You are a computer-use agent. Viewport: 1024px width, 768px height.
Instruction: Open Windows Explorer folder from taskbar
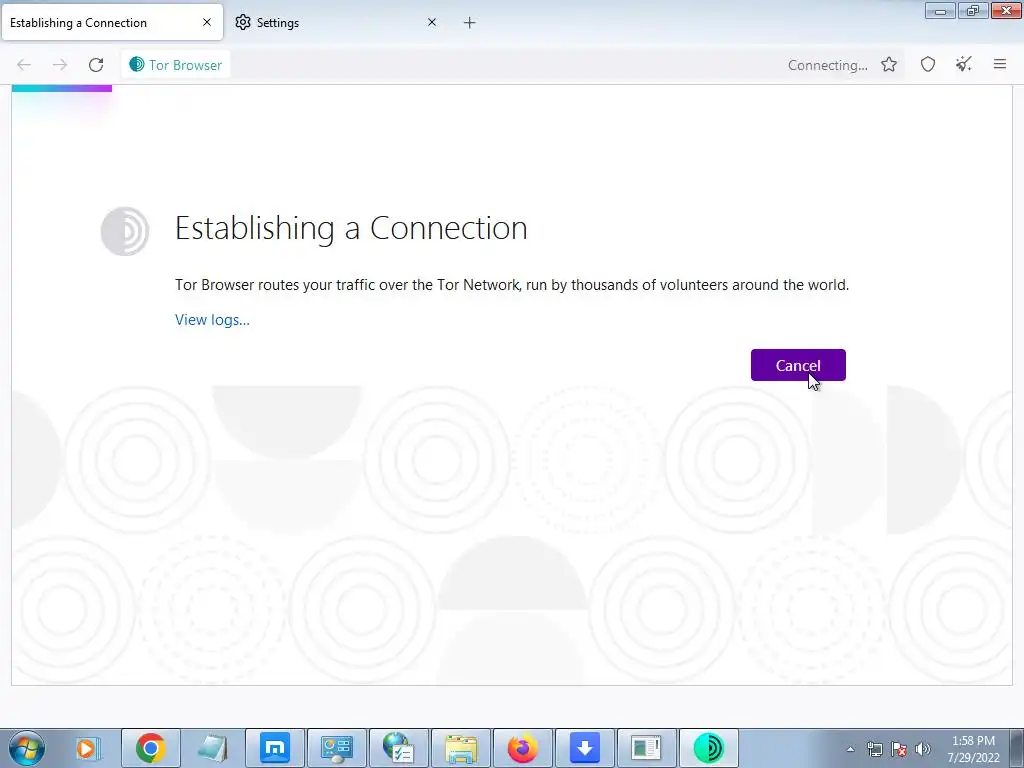point(460,748)
